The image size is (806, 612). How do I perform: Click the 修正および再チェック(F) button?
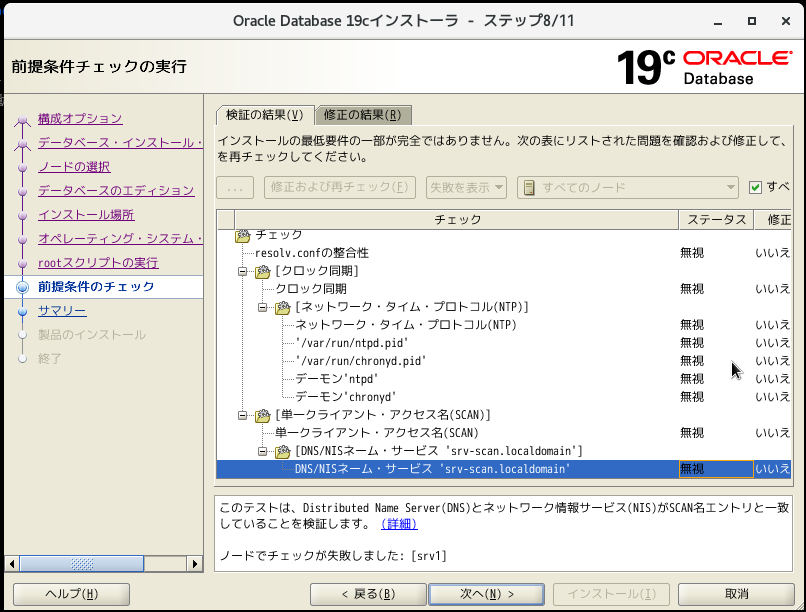pos(340,188)
